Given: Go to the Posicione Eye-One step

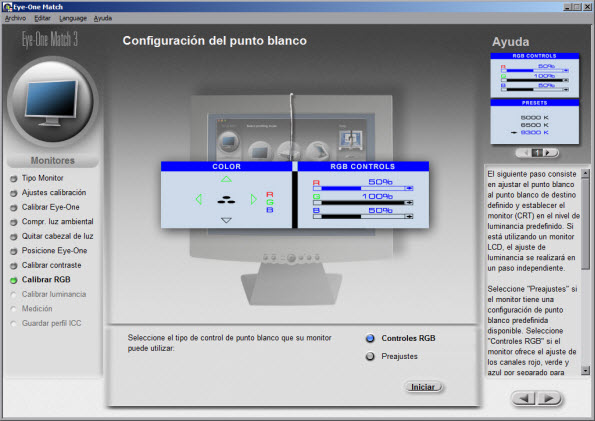Looking at the screenshot, I should tap(54, 251).
